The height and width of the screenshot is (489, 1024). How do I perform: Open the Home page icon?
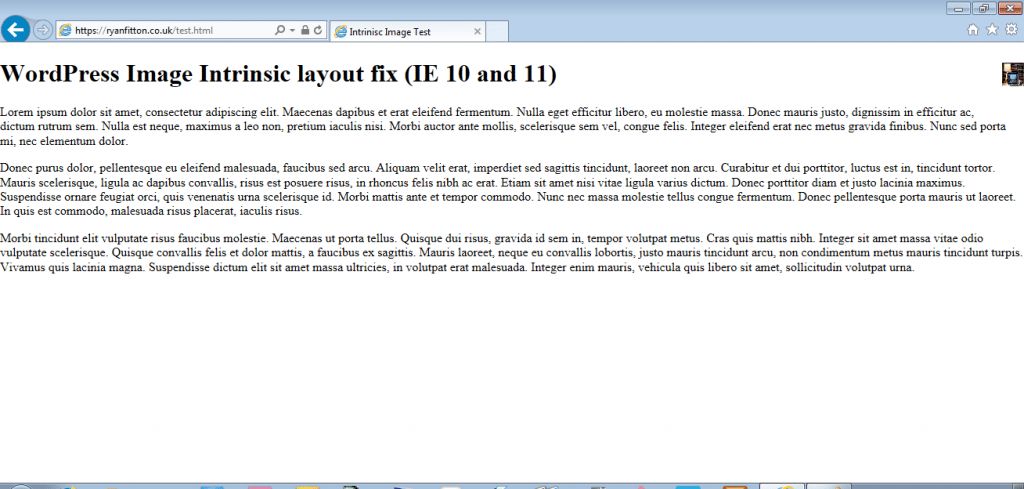coord(973,30)
